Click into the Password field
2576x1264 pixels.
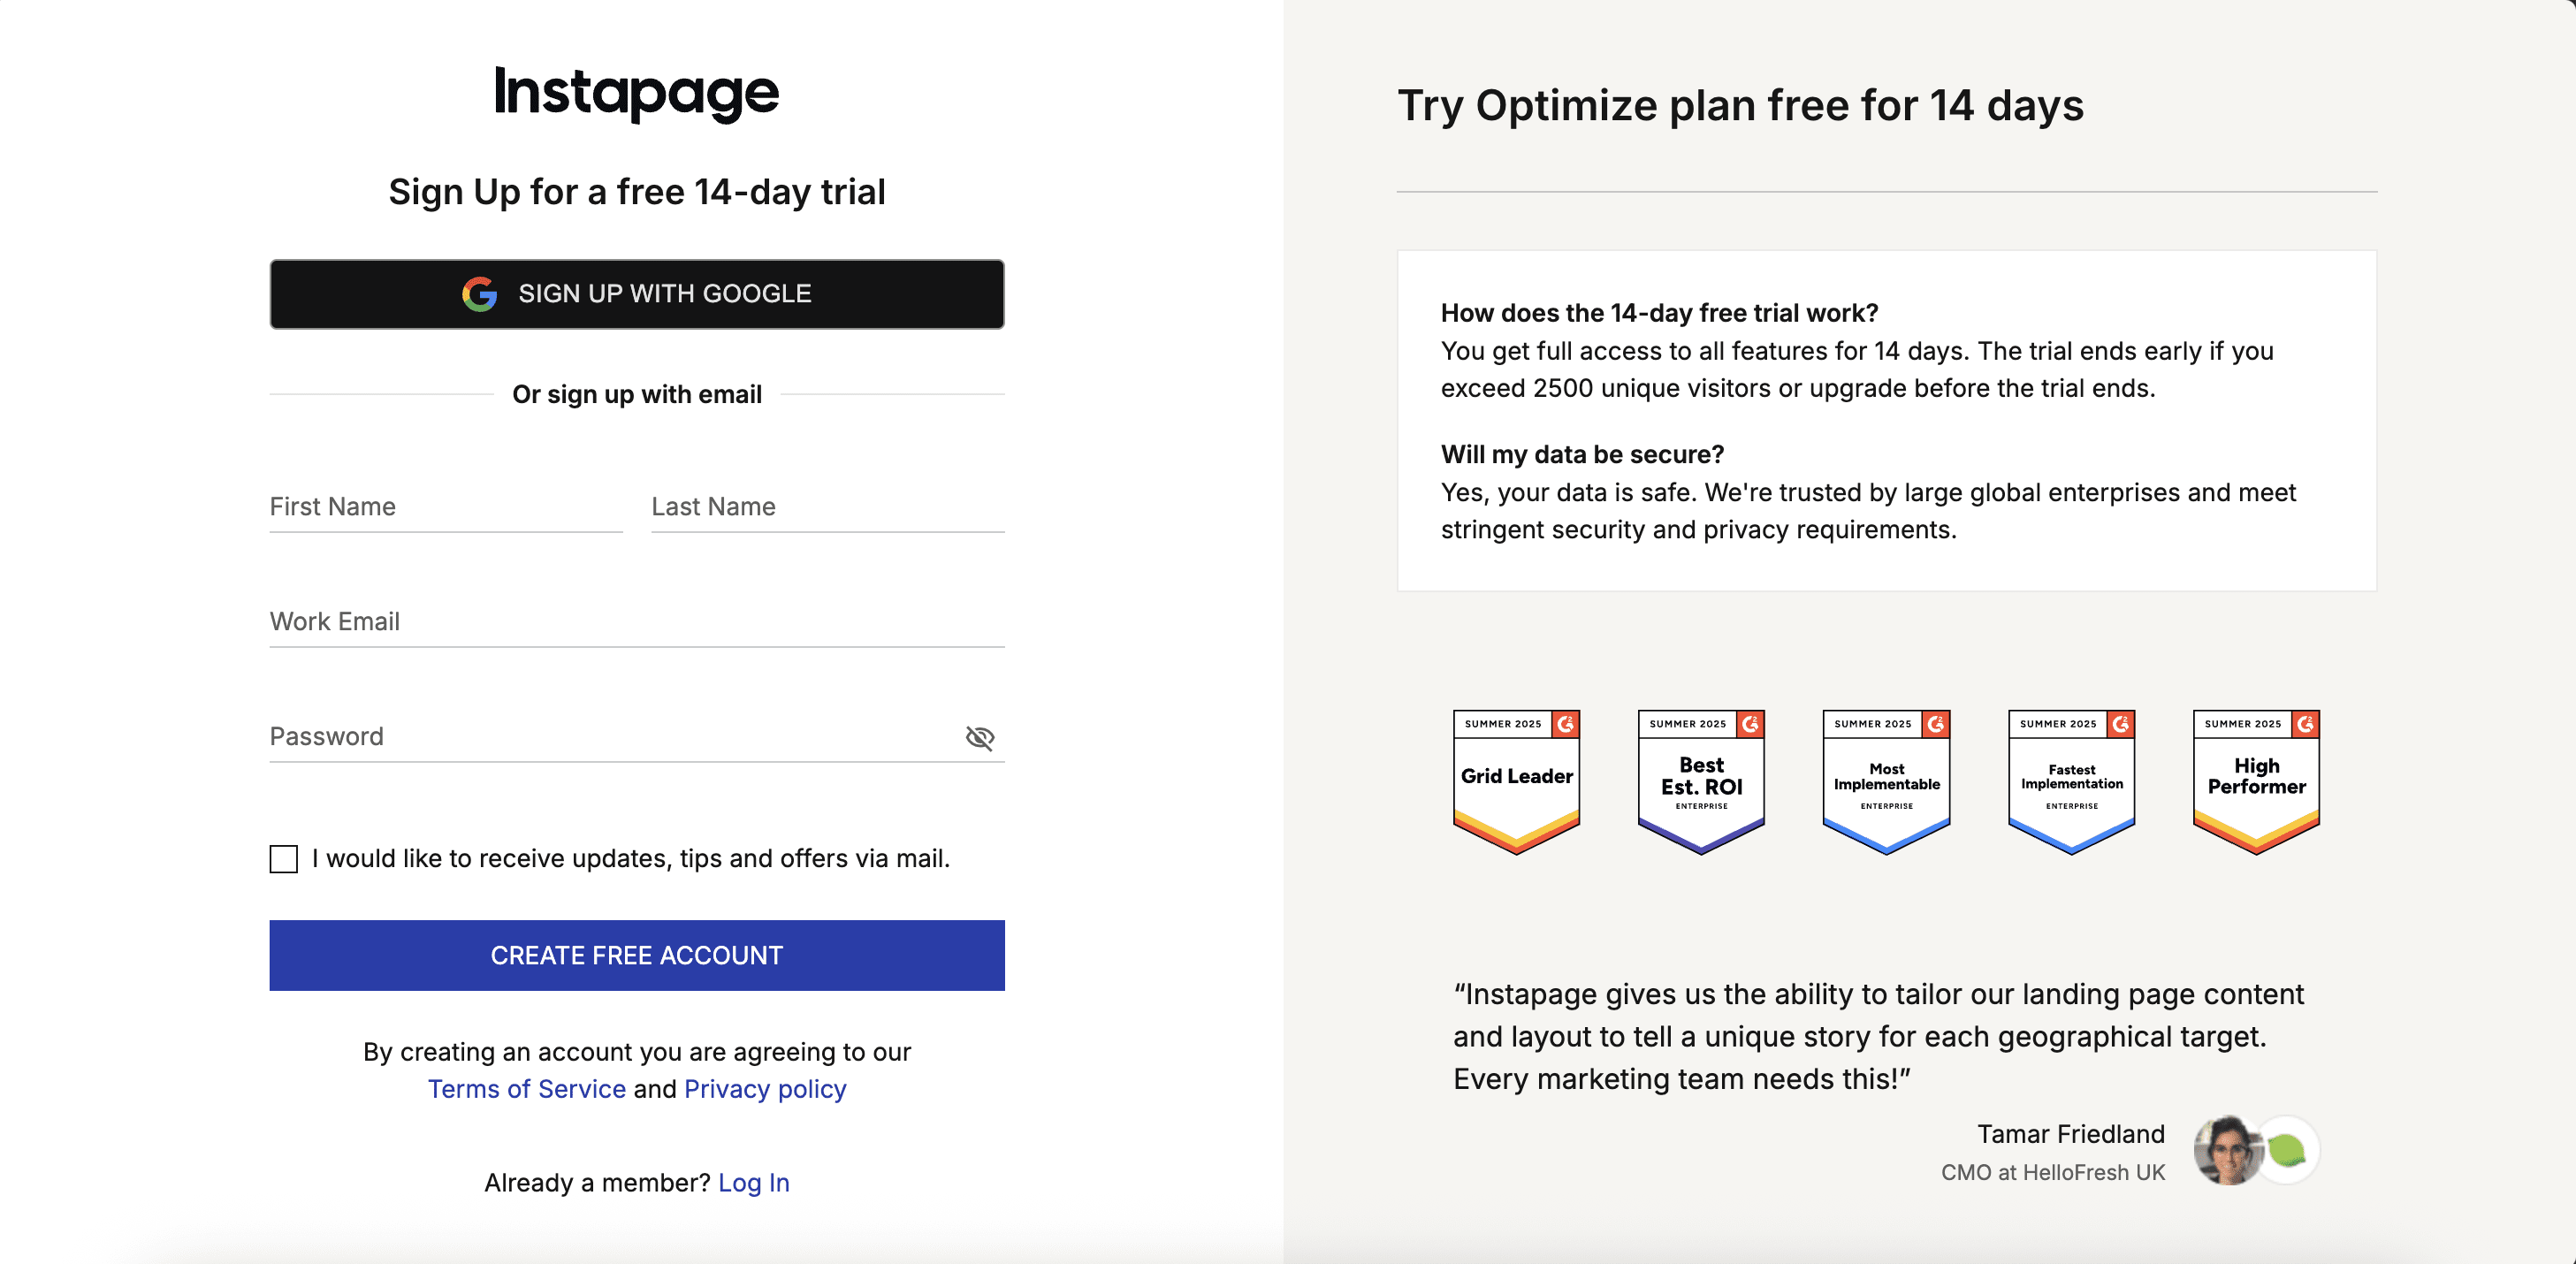(x=610, y=737)
